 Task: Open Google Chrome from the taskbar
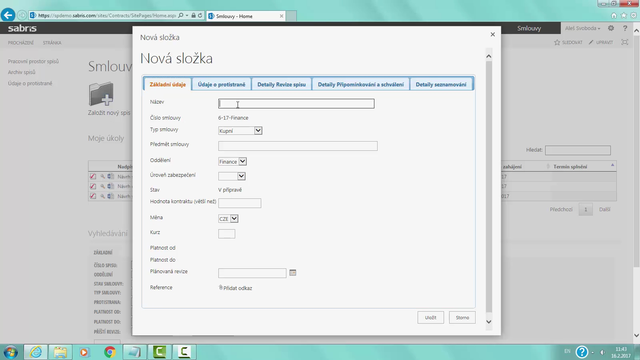[109, 352]
